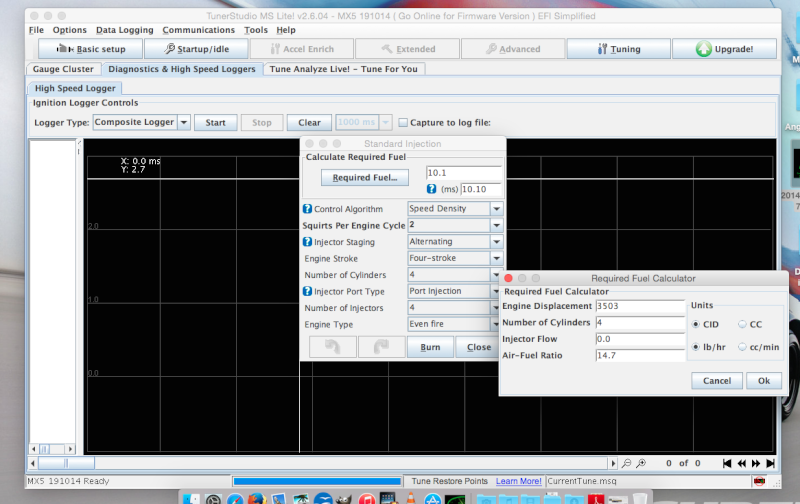Jump to the first log page
The width and height of the screenshot is (800, 504).
click(727, 463)
